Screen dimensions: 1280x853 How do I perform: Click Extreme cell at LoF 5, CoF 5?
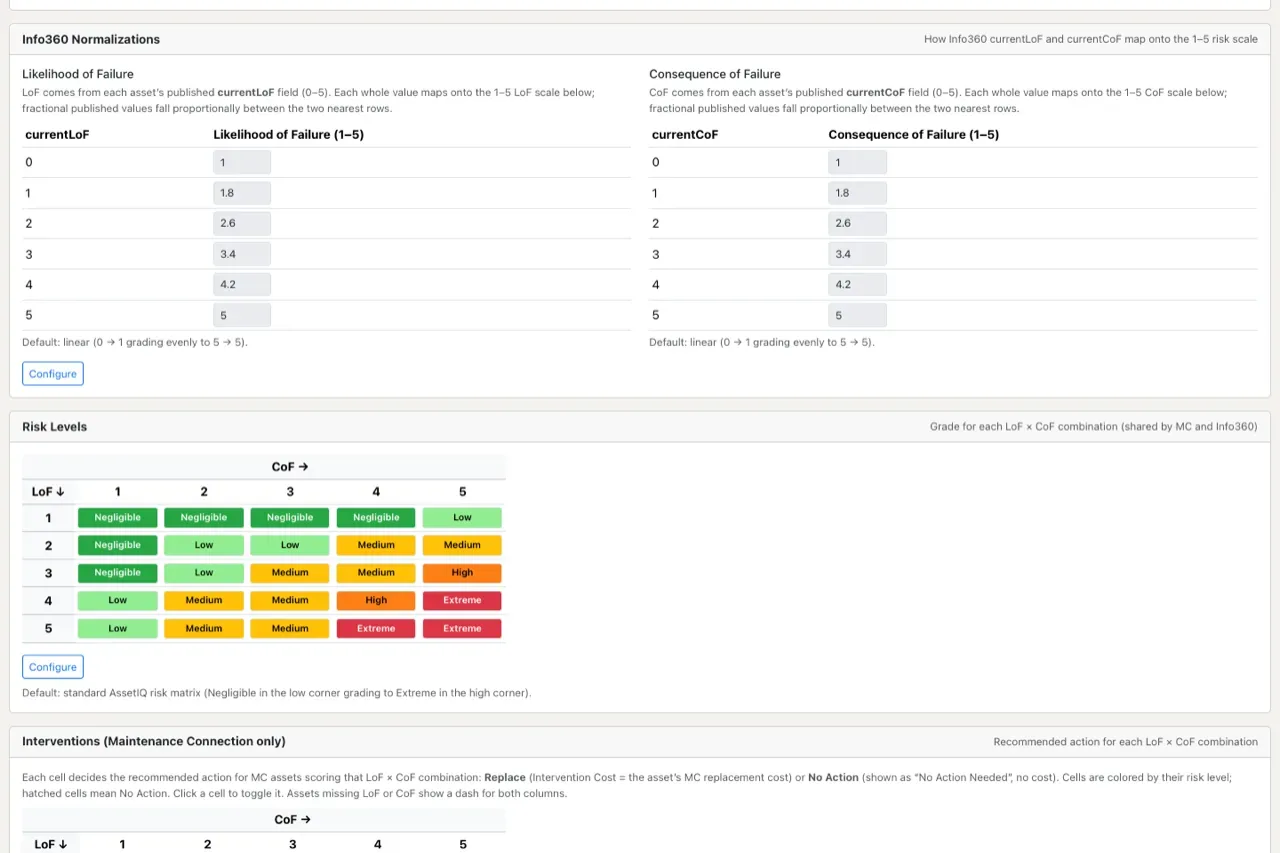tap(462, 629)
